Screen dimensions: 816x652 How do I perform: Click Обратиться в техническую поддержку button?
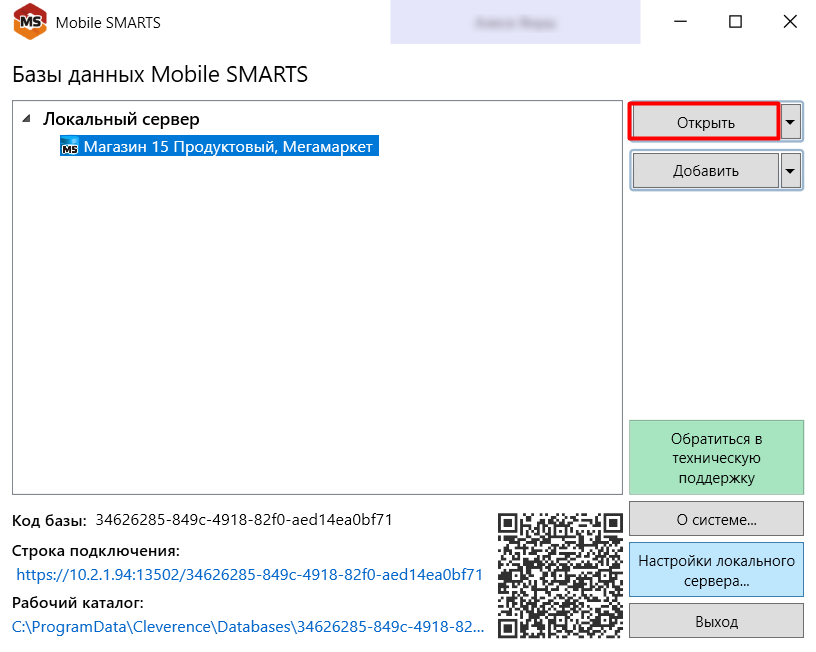pos(716,458)
